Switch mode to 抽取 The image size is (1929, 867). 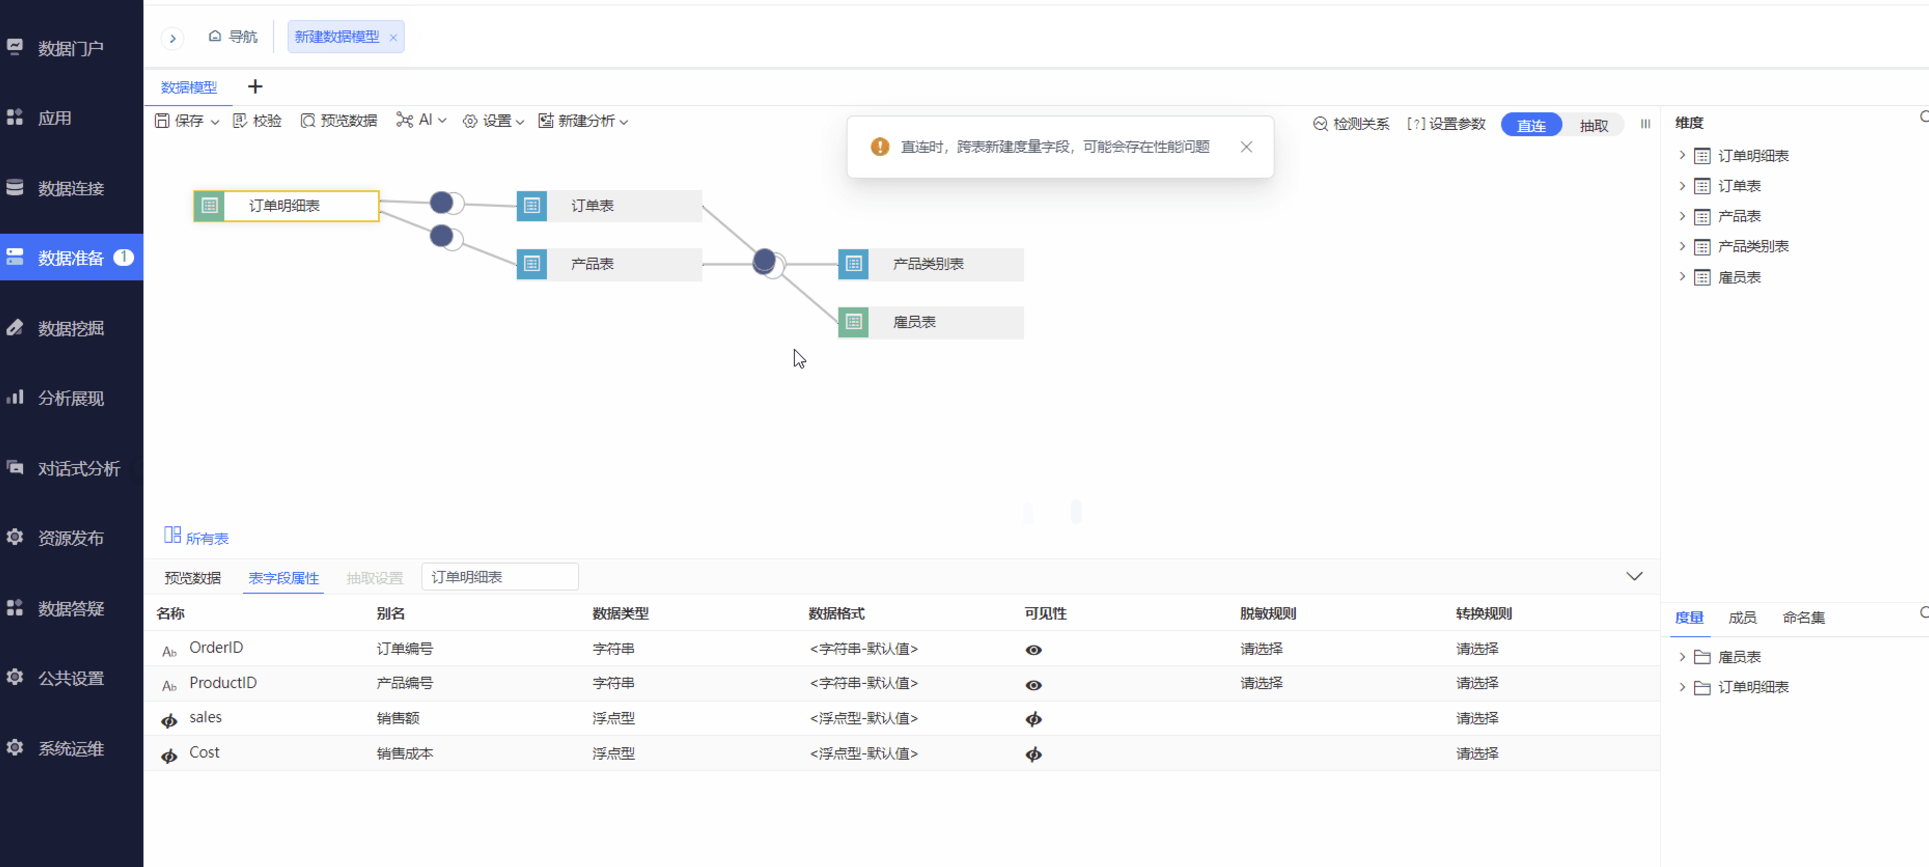tap(1594, 125)
